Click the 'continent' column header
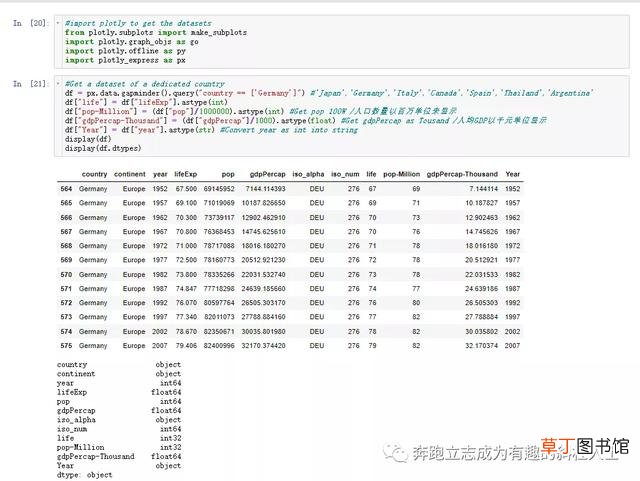Screen dimensions: 640x481 [129, 174]
